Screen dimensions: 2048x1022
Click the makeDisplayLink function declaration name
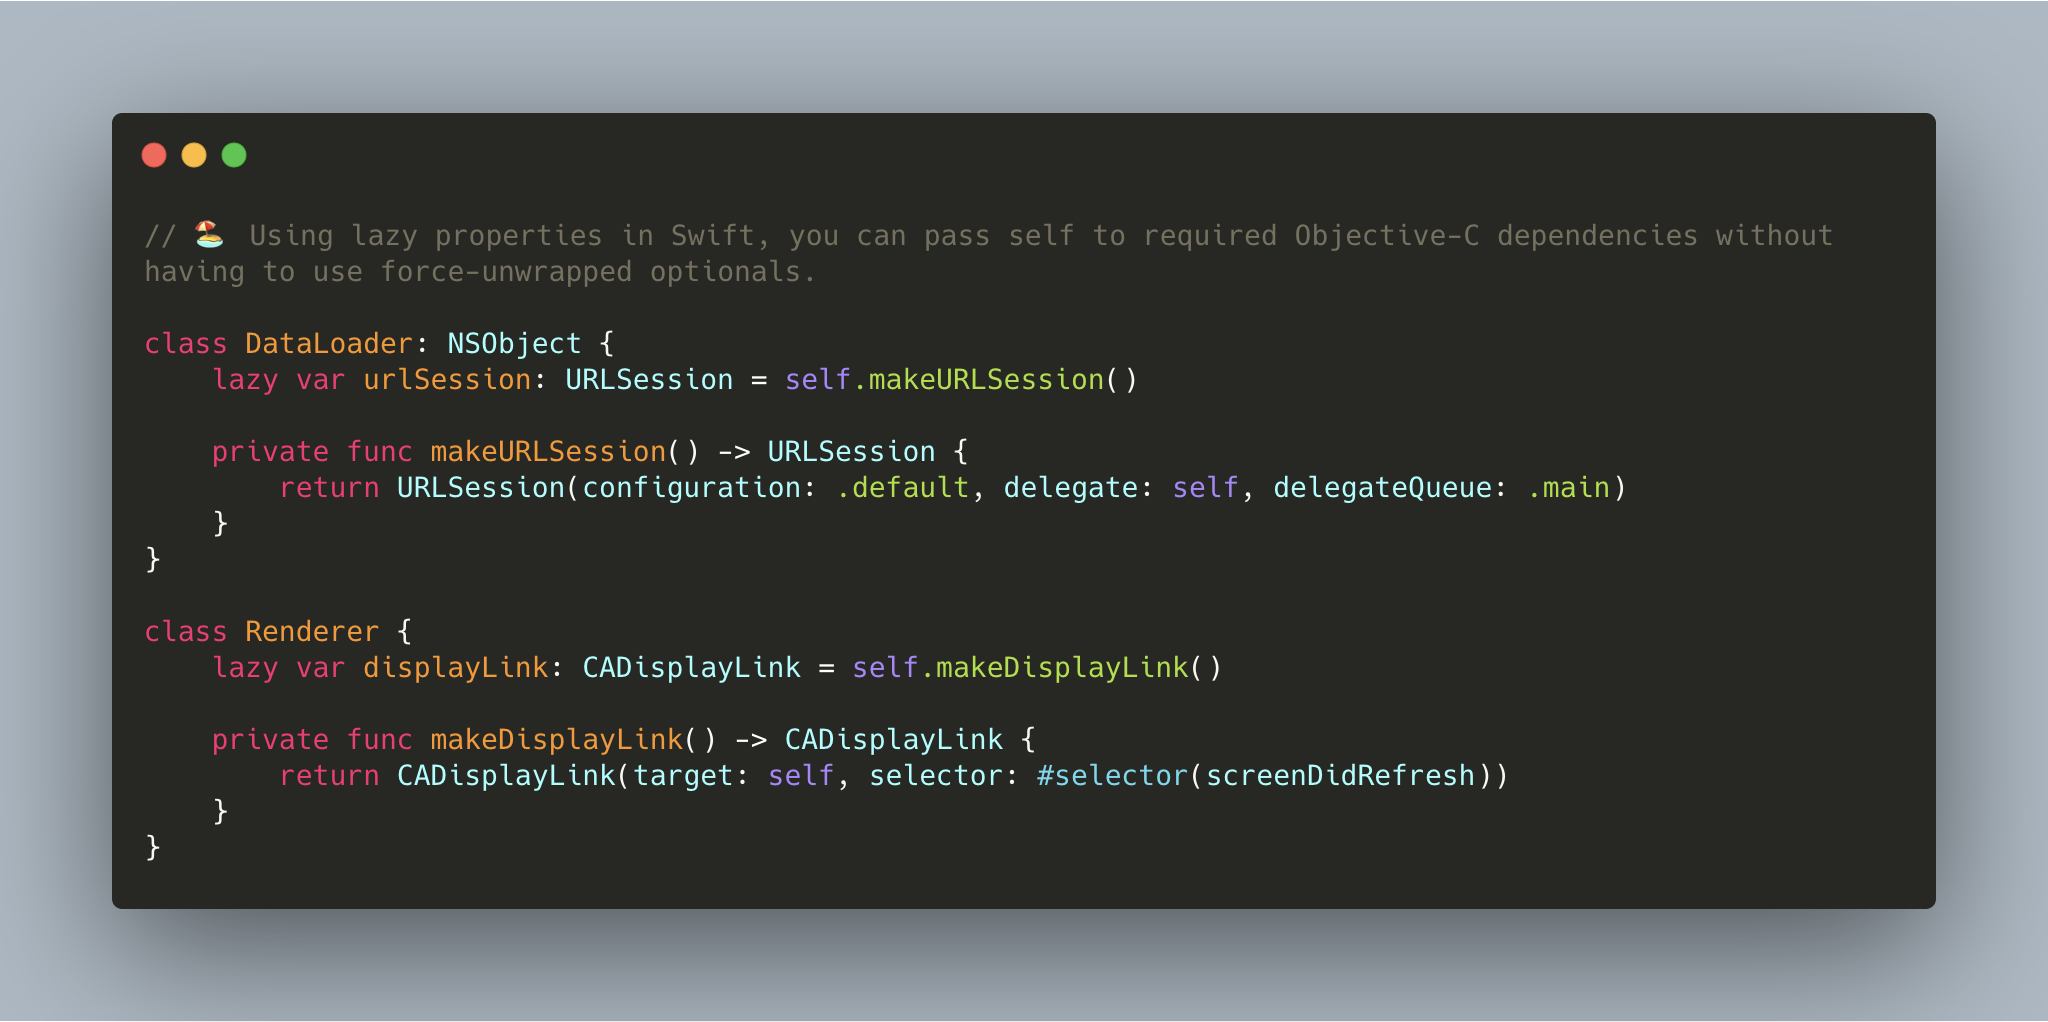pyautogui.click(x=557, y=740)
